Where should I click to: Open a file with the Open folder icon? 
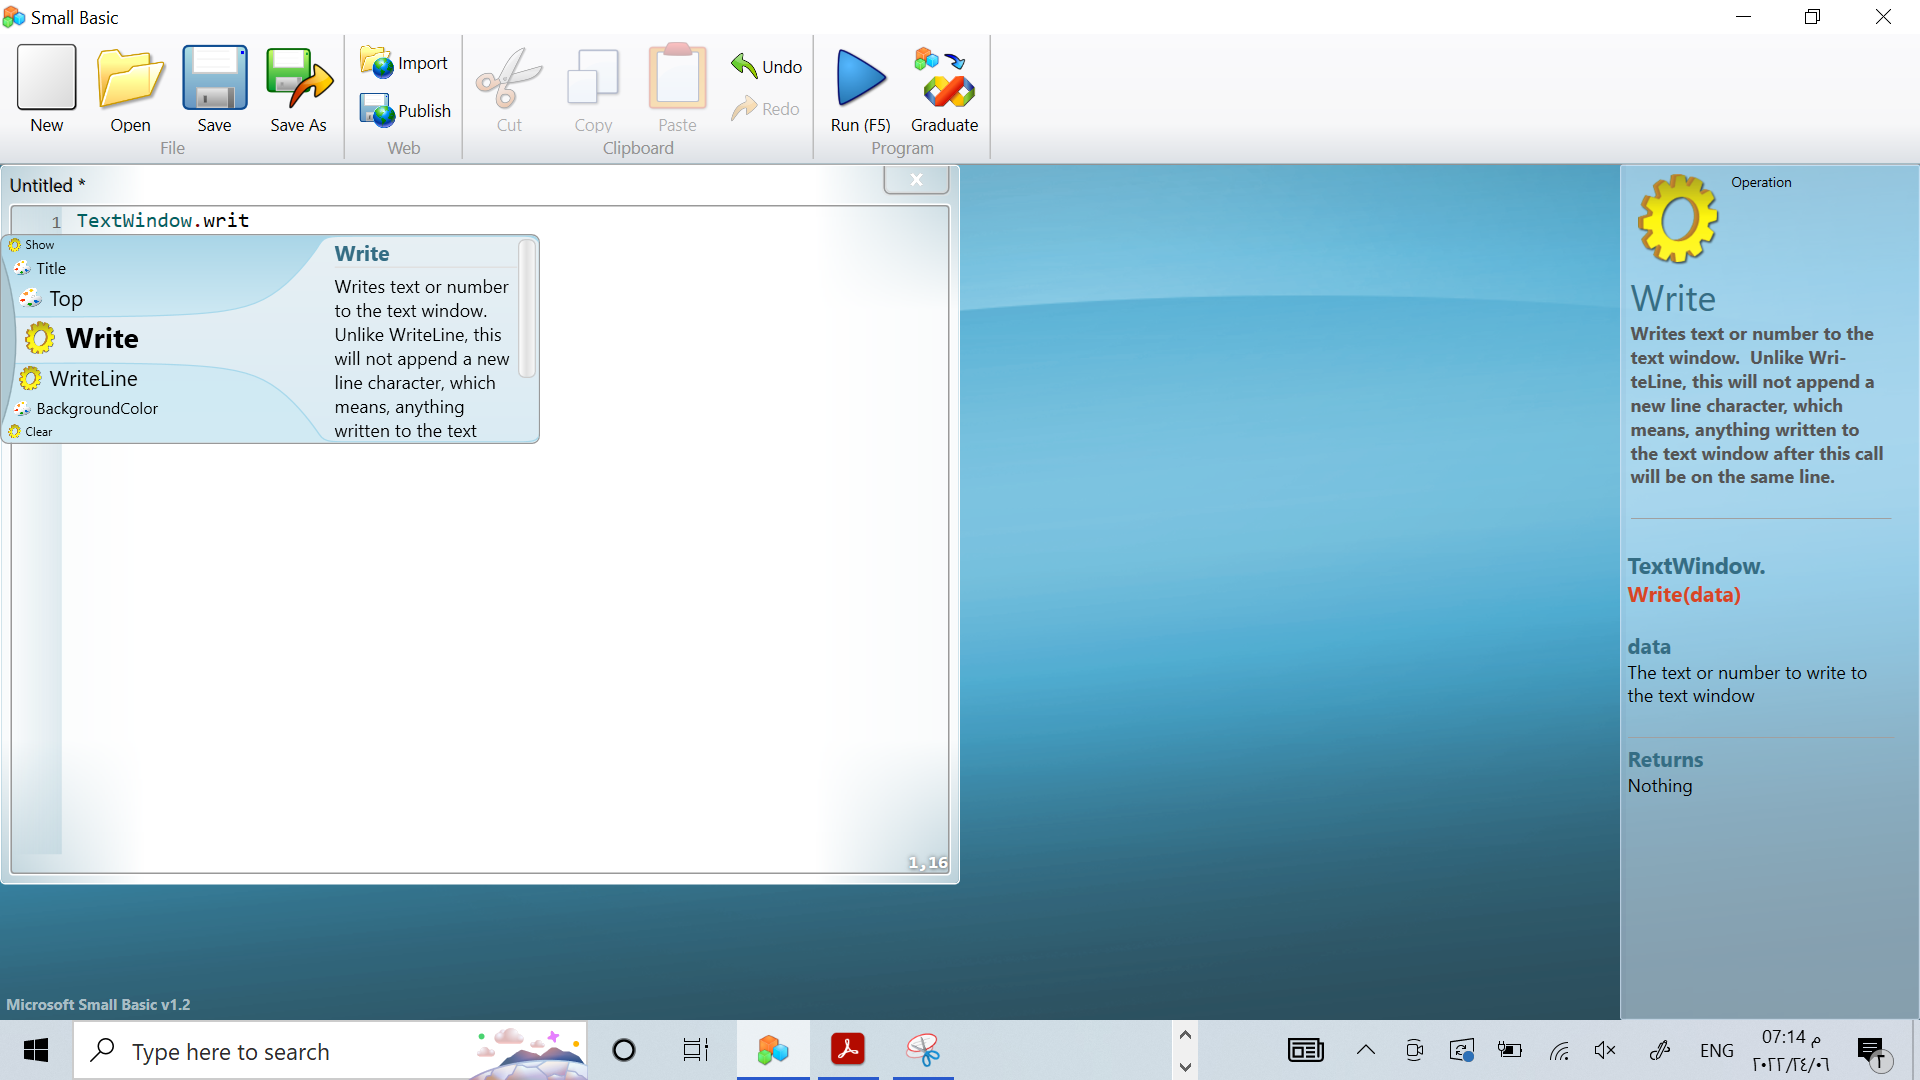[x=130, y=88]
